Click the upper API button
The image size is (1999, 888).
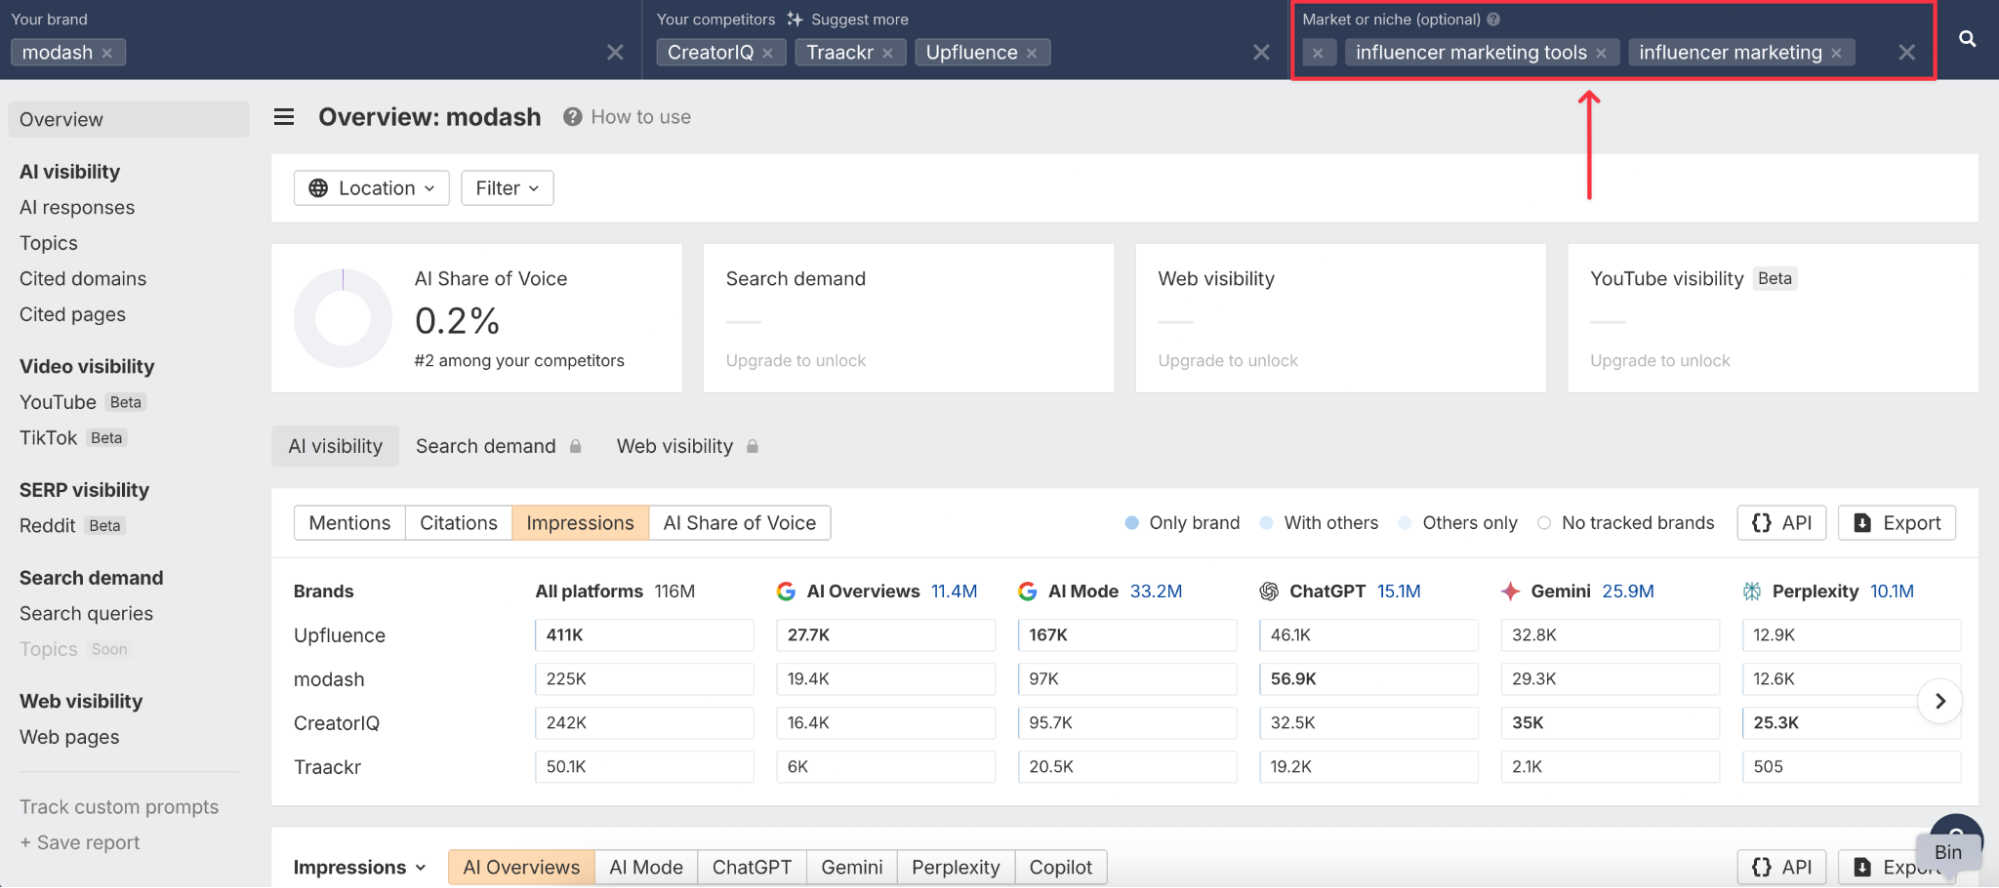(1782, 523)
